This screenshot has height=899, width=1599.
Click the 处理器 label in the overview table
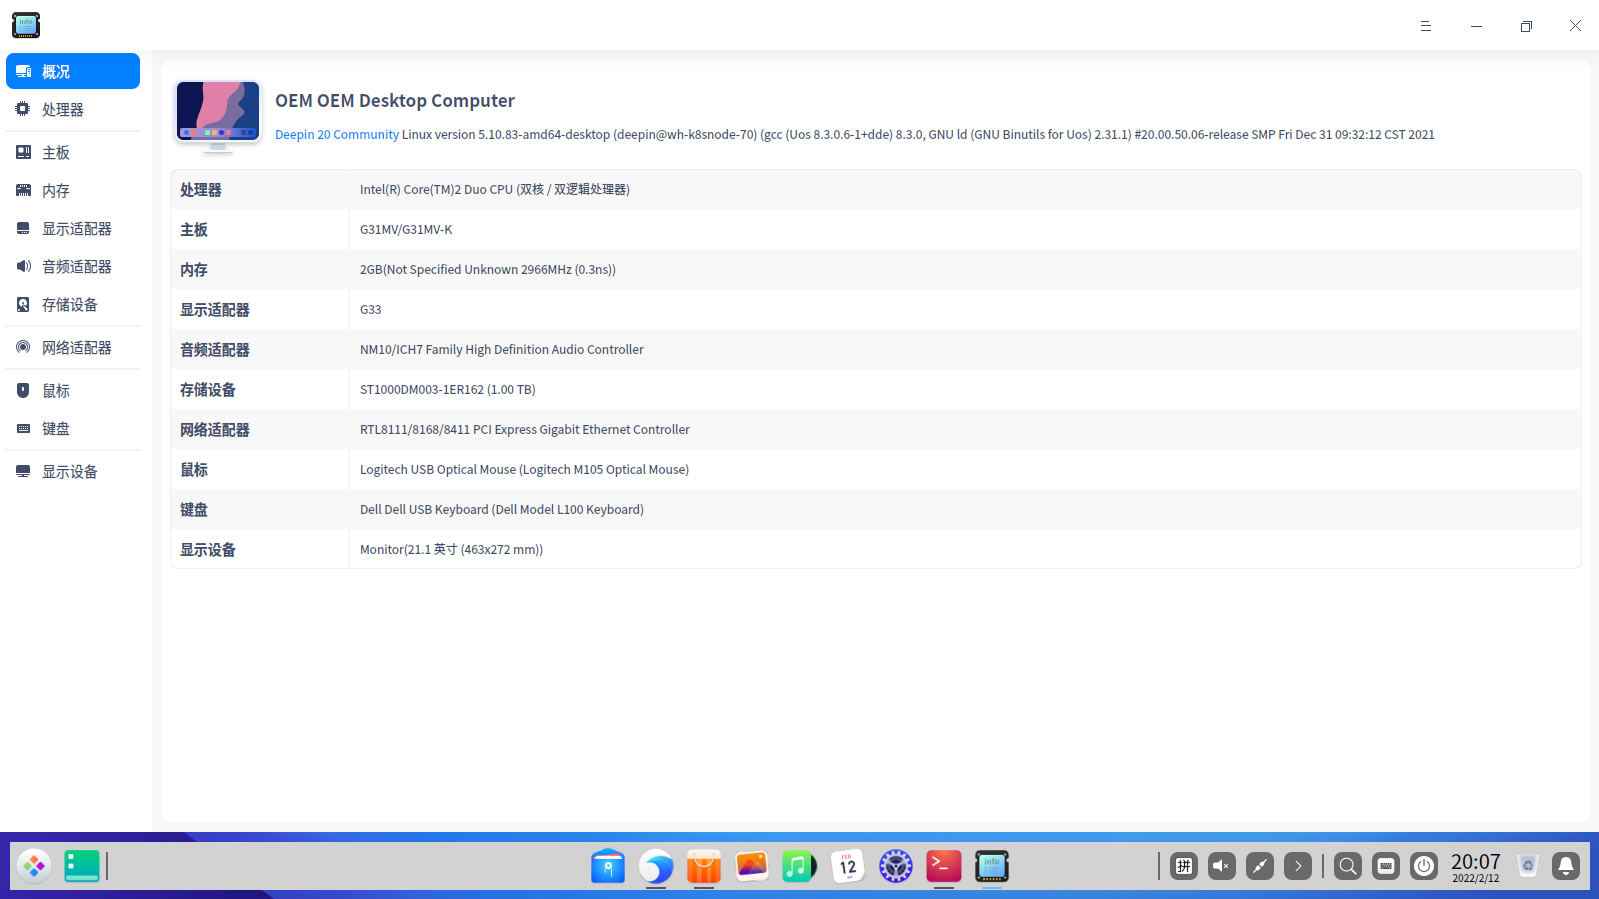point(201,190)
